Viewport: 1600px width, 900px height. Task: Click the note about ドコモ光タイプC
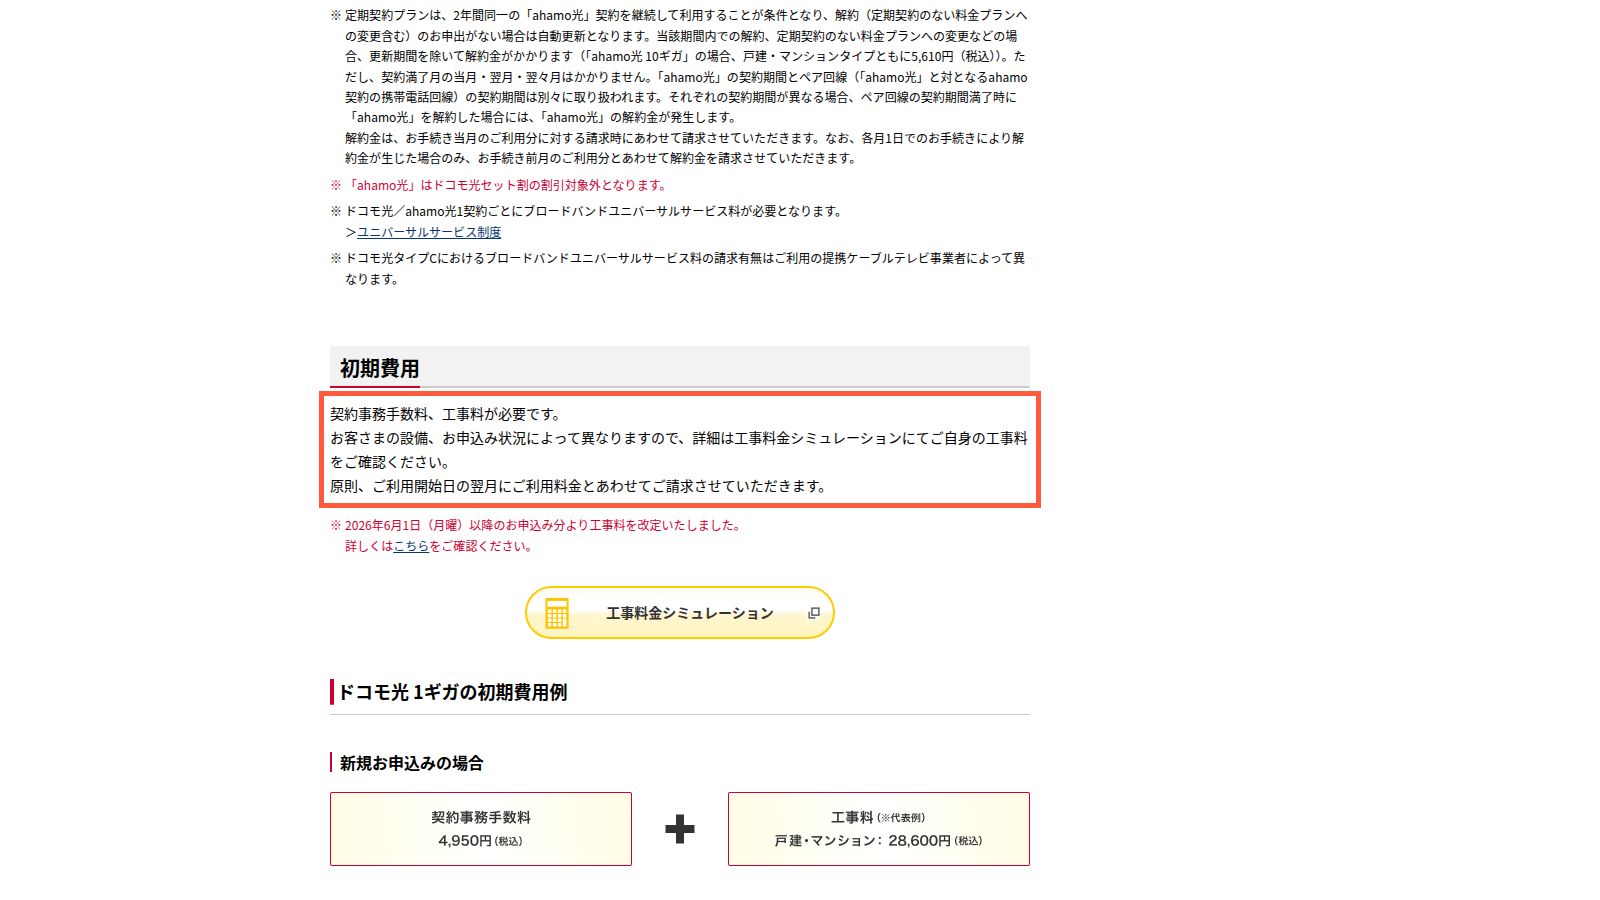tap(679, 268)
